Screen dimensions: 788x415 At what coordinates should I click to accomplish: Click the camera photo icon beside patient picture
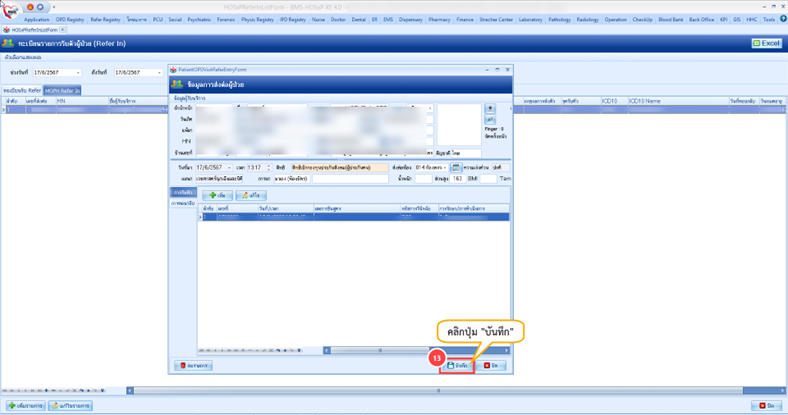click(490, 109)
